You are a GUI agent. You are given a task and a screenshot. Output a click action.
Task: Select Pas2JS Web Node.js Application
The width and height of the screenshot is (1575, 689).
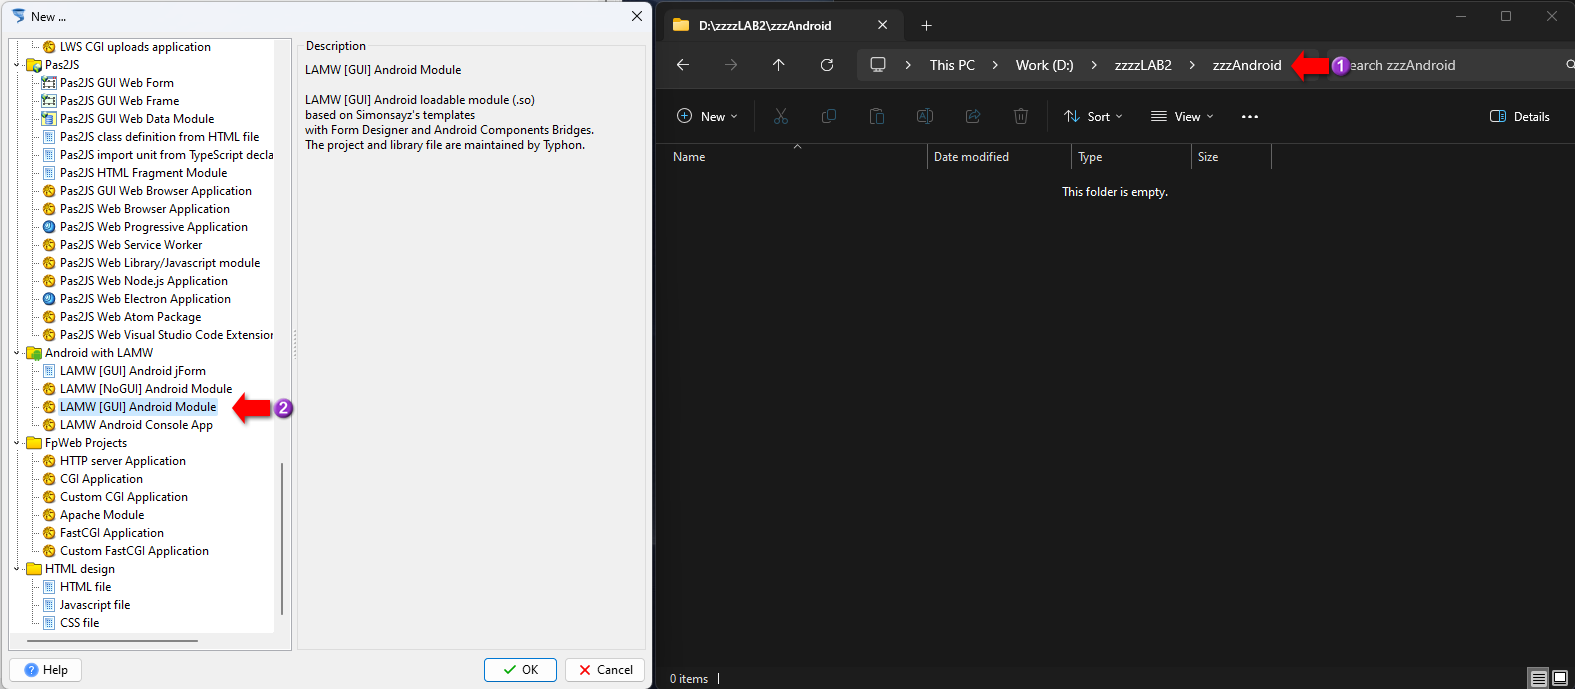click(144, 281)
